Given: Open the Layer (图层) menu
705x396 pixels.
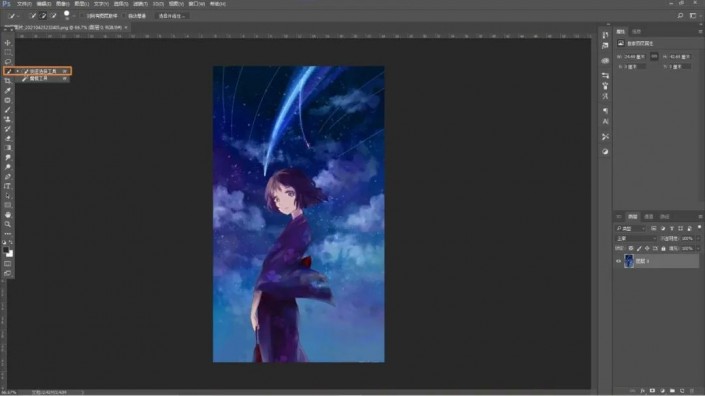Looking at the screenshot, I should click(x=81, y=4).
